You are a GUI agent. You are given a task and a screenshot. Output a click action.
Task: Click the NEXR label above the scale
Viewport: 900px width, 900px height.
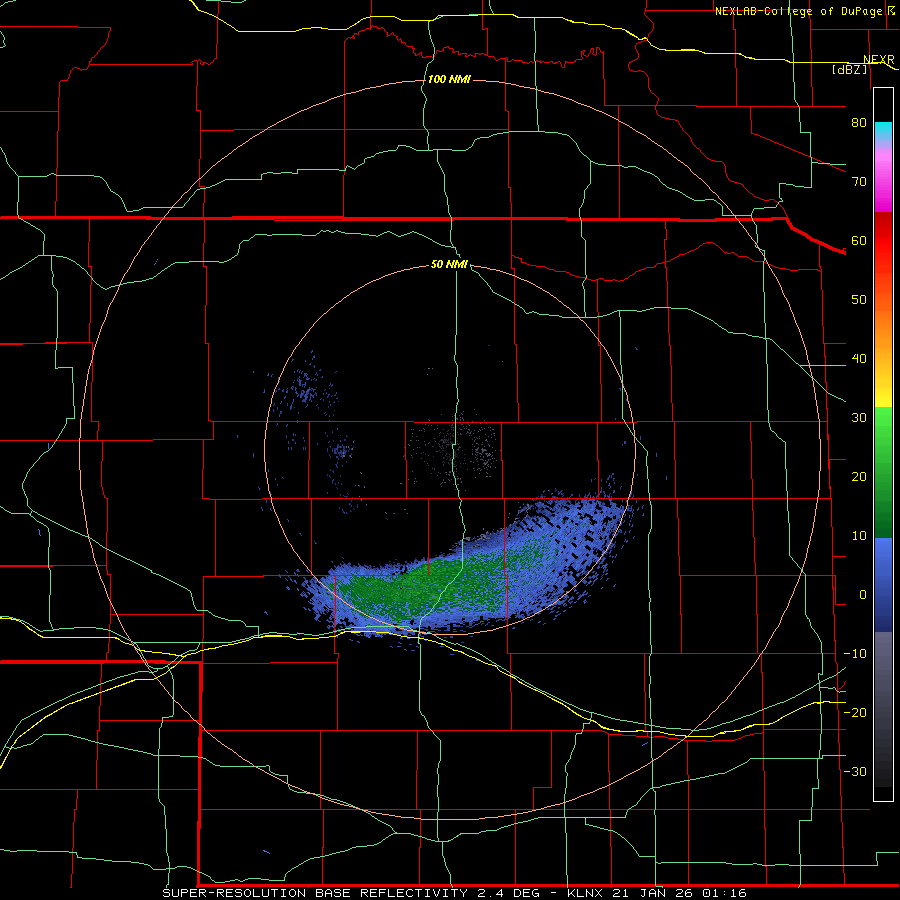(878, 60)
